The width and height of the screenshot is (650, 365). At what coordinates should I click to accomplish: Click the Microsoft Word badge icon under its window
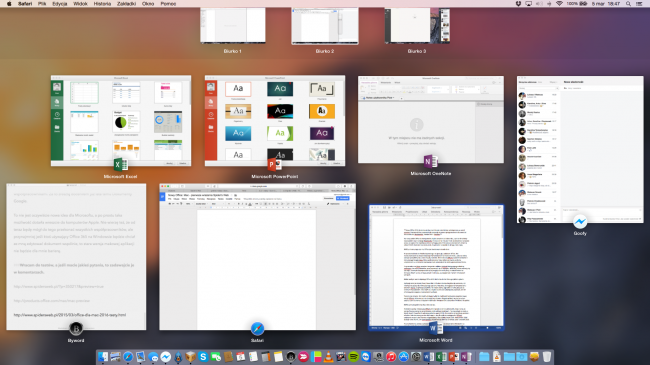tap(435, 328)
